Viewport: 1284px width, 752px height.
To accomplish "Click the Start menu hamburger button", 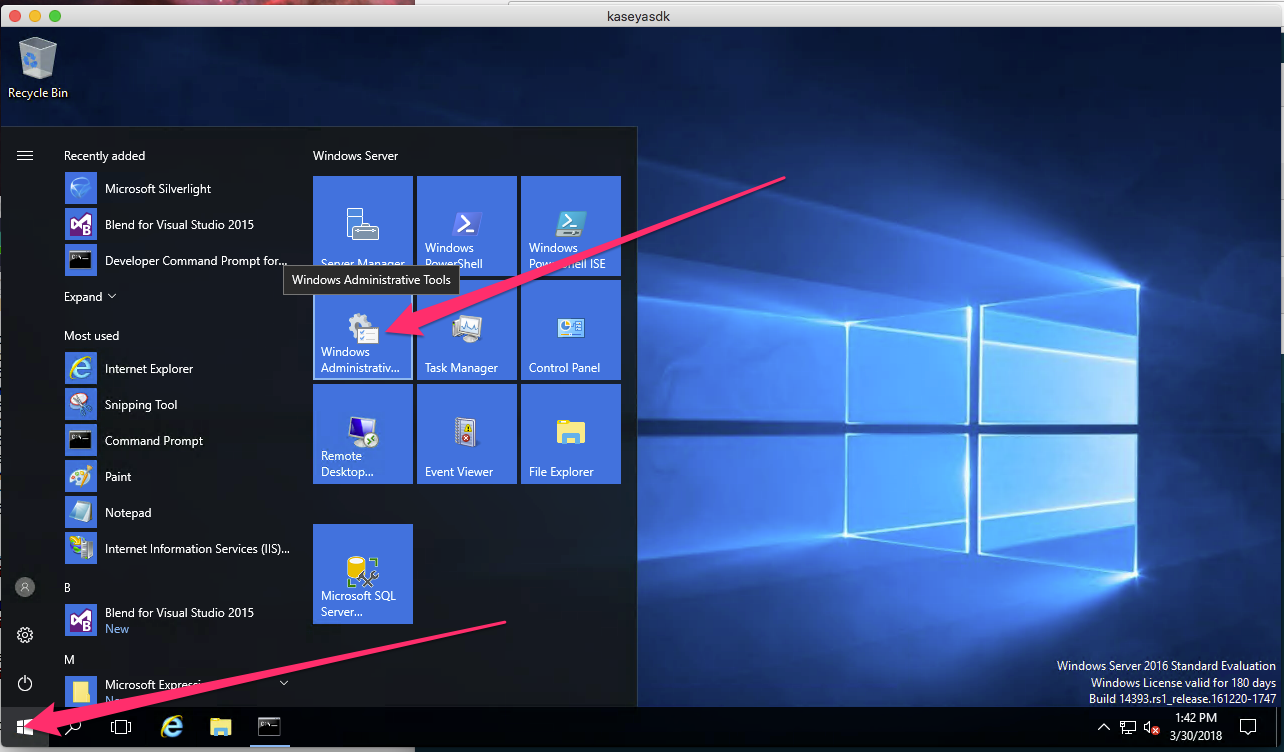I will click(25, 155).
